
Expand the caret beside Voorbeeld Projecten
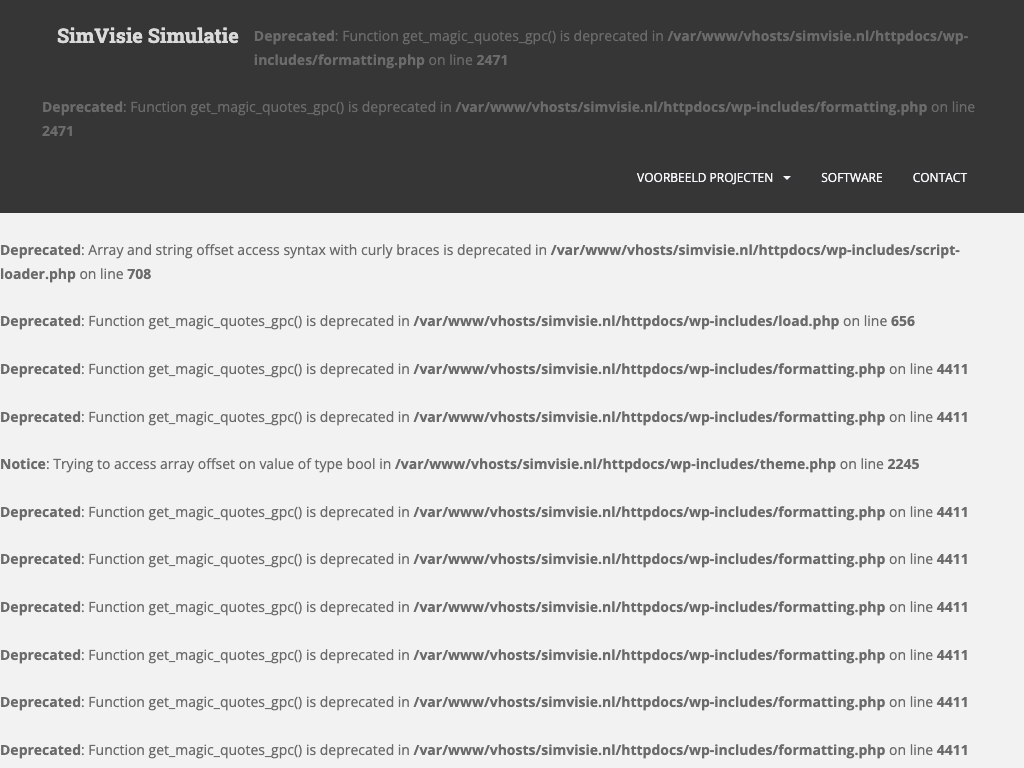pyautogui.click(x=787, y=178)
